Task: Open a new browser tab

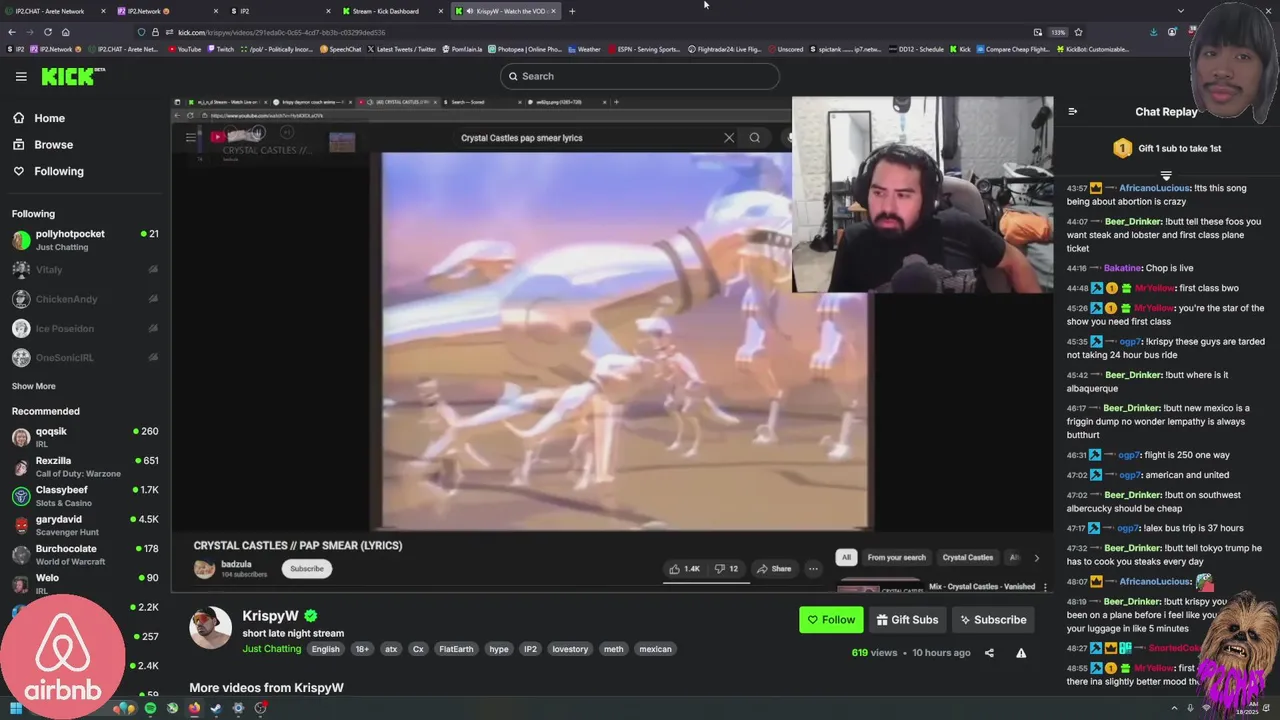Action: tap(572, 11)
